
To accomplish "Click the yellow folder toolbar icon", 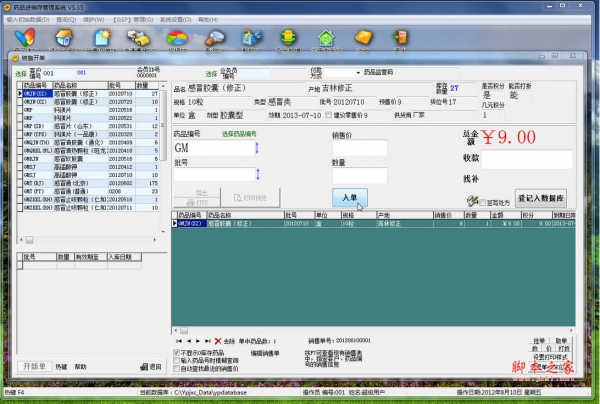I will pyautogui.click(x=364, y=38).
